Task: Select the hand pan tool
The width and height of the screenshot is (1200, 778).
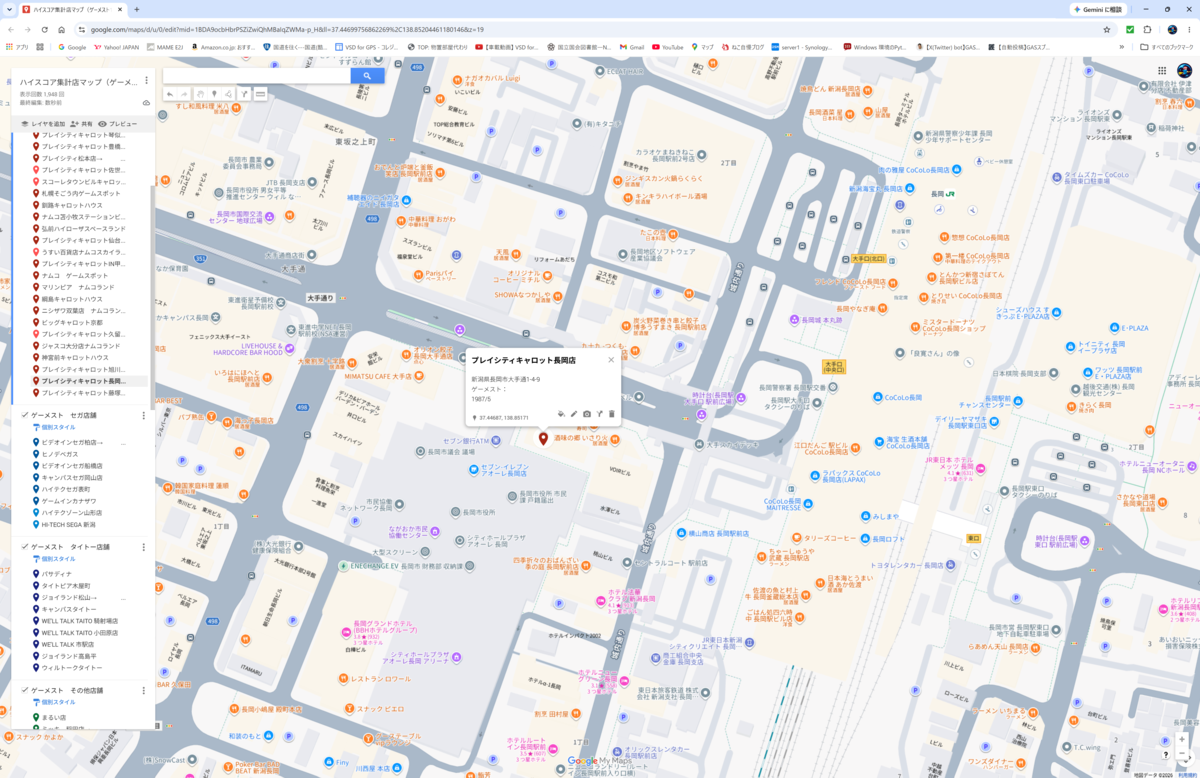Action: click(x=200, y=94)
